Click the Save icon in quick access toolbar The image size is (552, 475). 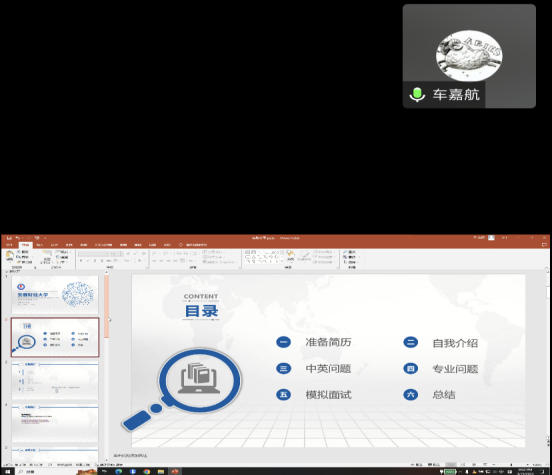(x=9, y=238)
